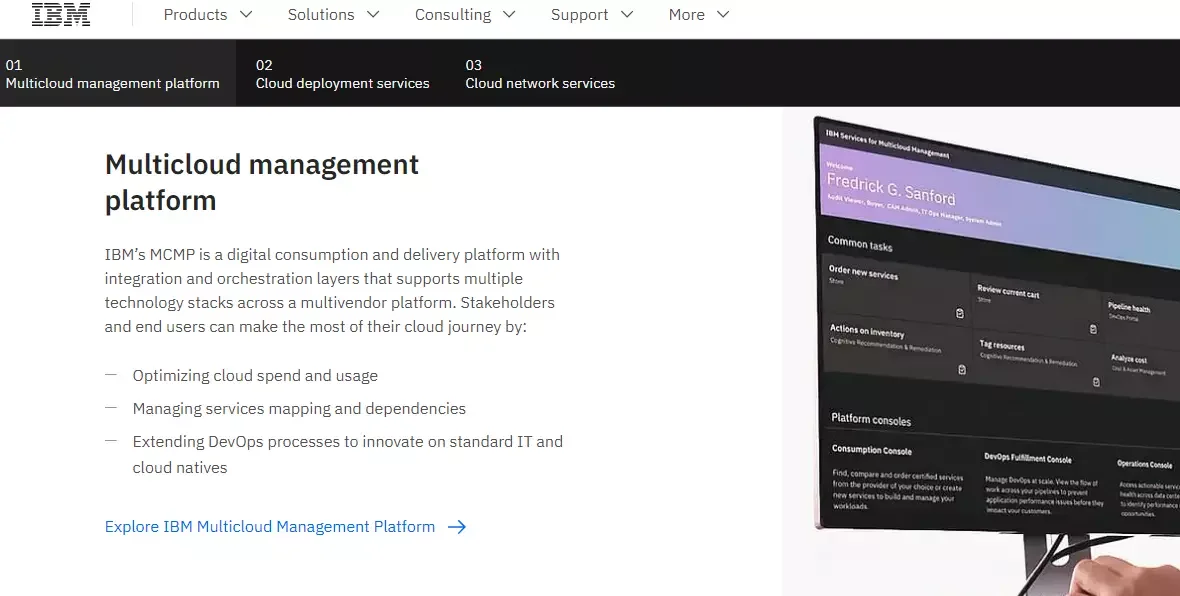Click 'Managing services mapping and dependencies' bullet
The height and width of the screenshot is (596, 1180).
299,409
